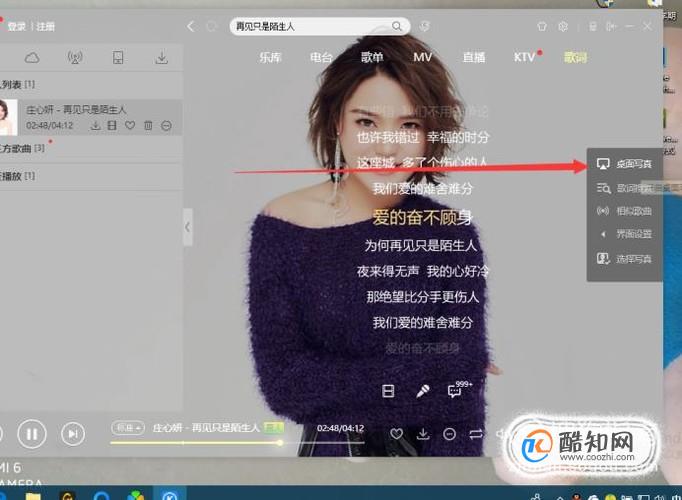Click the microphone icon below the lyrics
The width and height of the screenshot is (682, 500).
422,391
